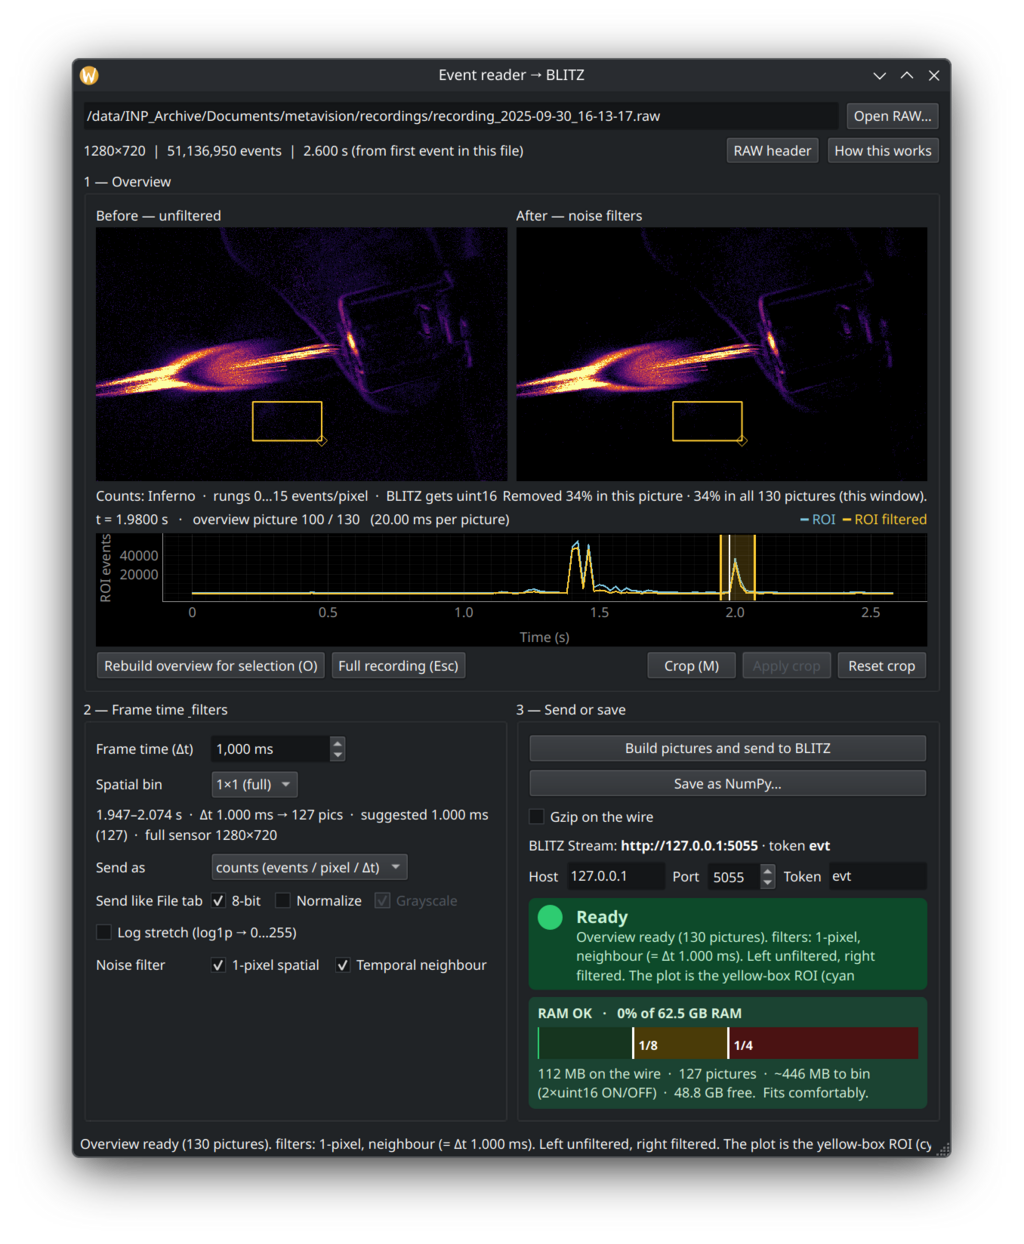The height and width of the screenshot is (1244, 1024).
Task: Toggle the 1-pixel spatial noise filter
Action: tap(218, 965)
